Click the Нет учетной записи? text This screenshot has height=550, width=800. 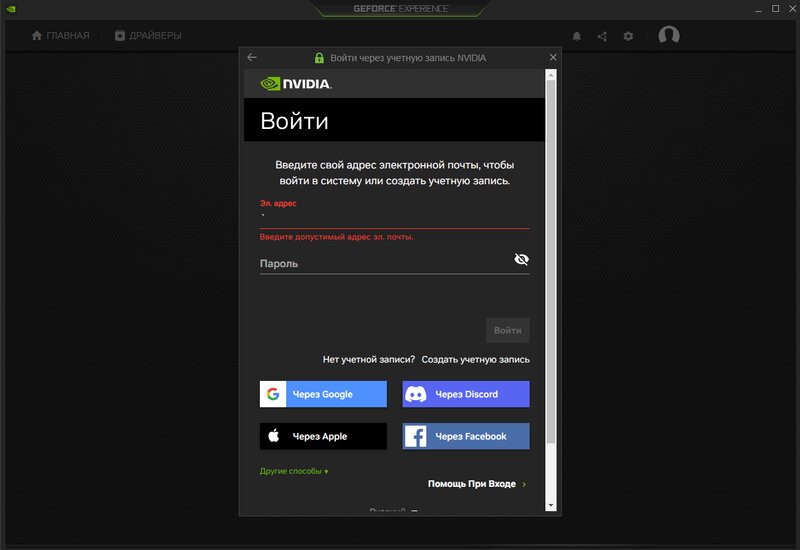point(368,360)
